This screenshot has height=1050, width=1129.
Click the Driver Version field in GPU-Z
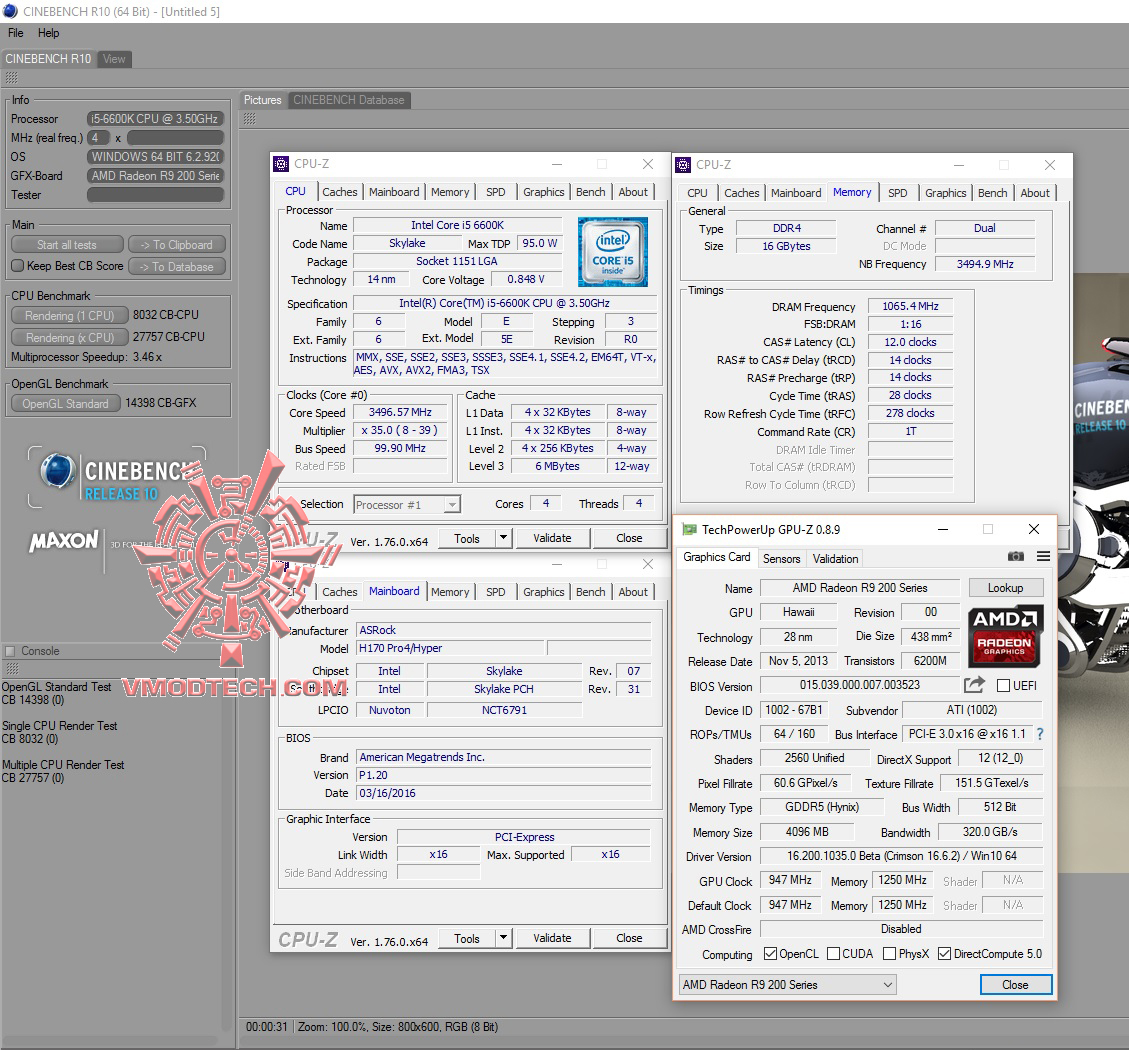(x=901, y=856)
